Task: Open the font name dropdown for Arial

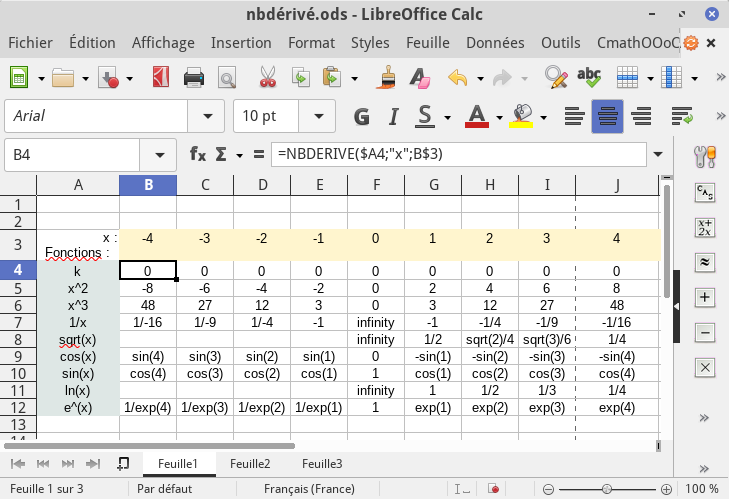Action: tap(206, 116)
